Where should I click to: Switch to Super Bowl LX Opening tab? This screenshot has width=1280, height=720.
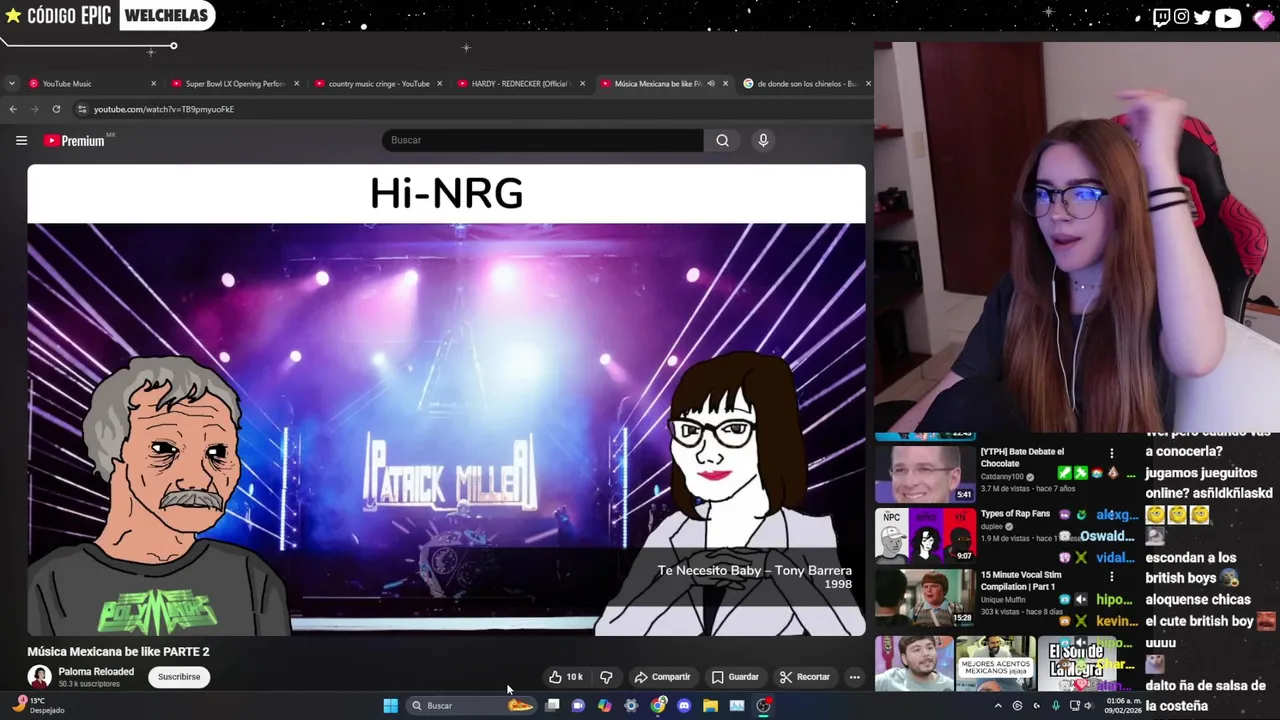pos(235,83)
